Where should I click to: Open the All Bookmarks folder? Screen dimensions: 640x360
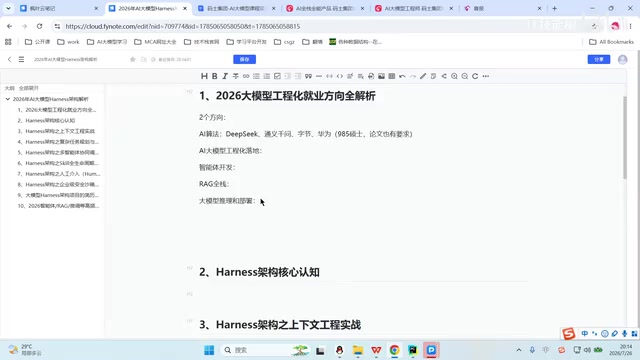coord(611,42)
